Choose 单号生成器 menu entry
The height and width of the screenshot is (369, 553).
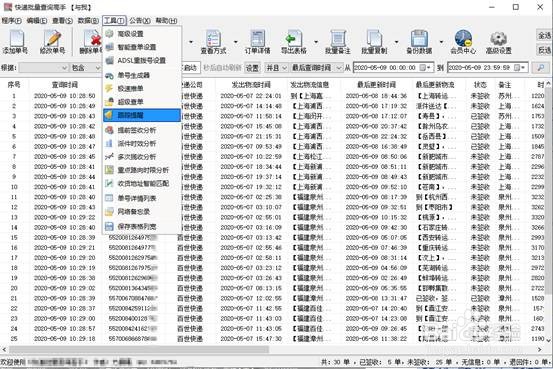(142, 75)
